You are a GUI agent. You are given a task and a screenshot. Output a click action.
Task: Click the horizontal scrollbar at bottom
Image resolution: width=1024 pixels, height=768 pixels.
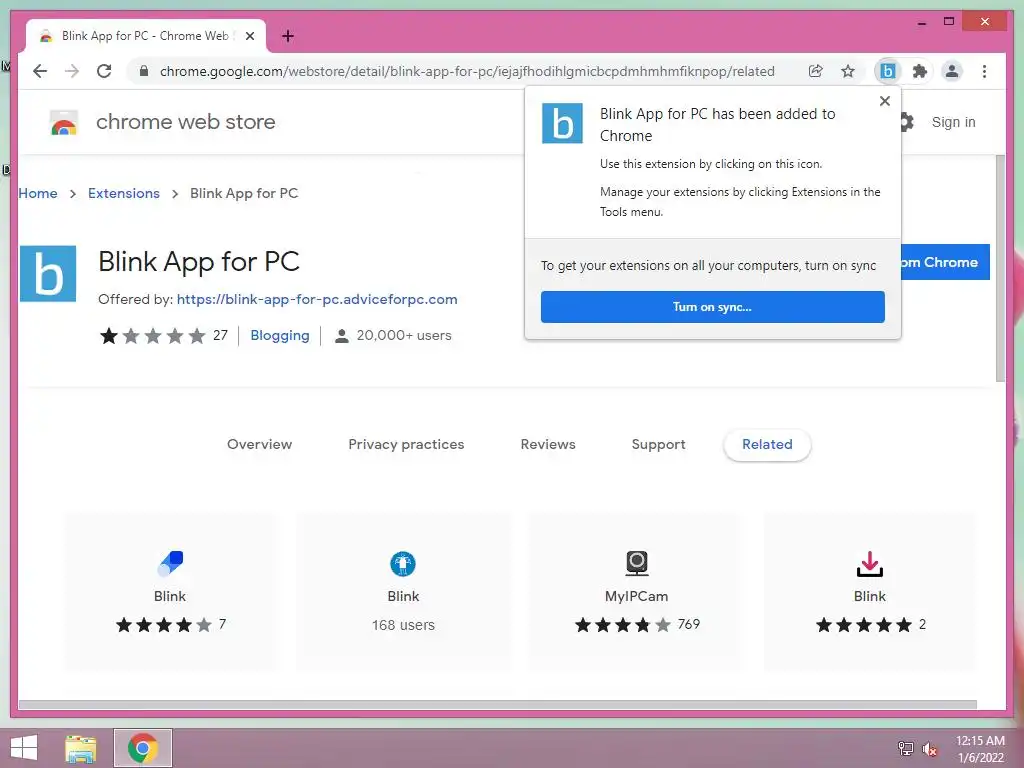pos(498,705)
